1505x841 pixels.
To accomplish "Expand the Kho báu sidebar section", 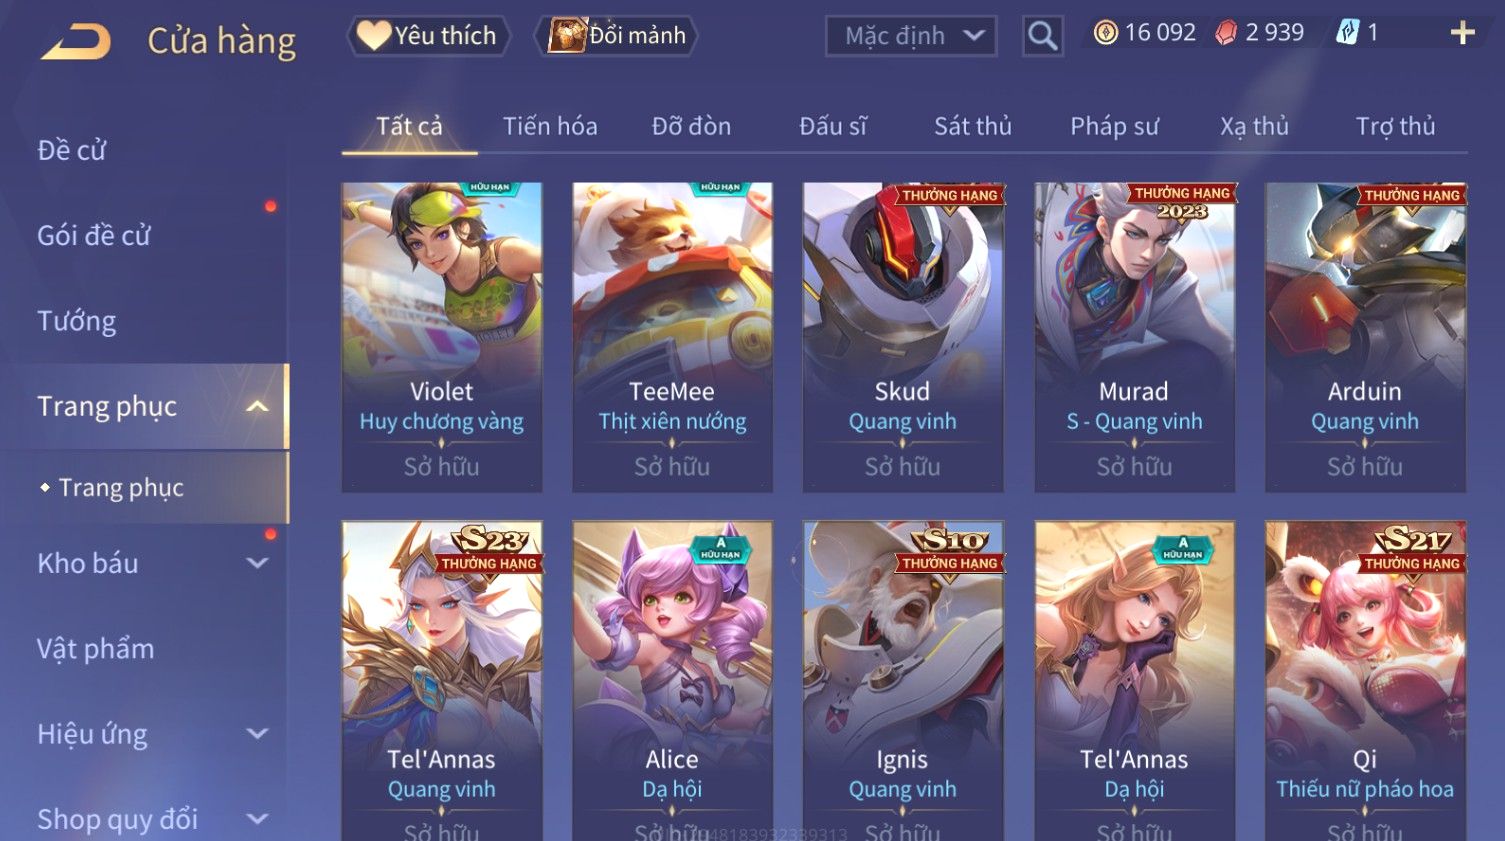I will tap(257, 563).
